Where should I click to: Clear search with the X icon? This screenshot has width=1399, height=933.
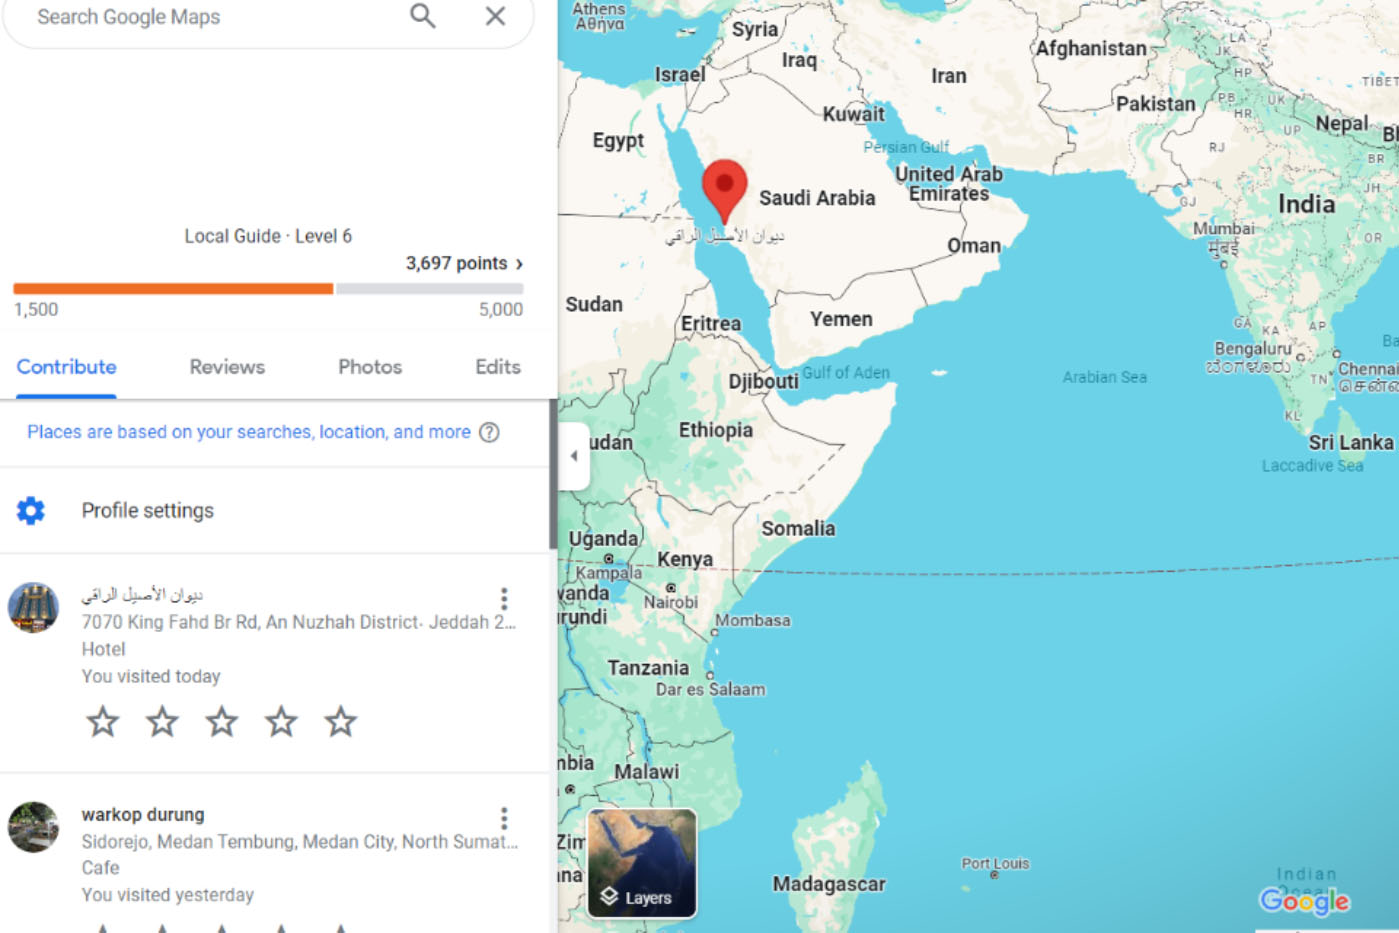[495, 16]
